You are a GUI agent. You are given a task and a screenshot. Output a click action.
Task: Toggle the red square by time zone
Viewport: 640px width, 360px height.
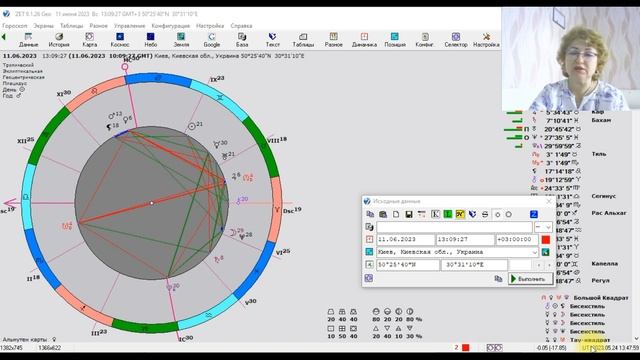tap(546, 240)
